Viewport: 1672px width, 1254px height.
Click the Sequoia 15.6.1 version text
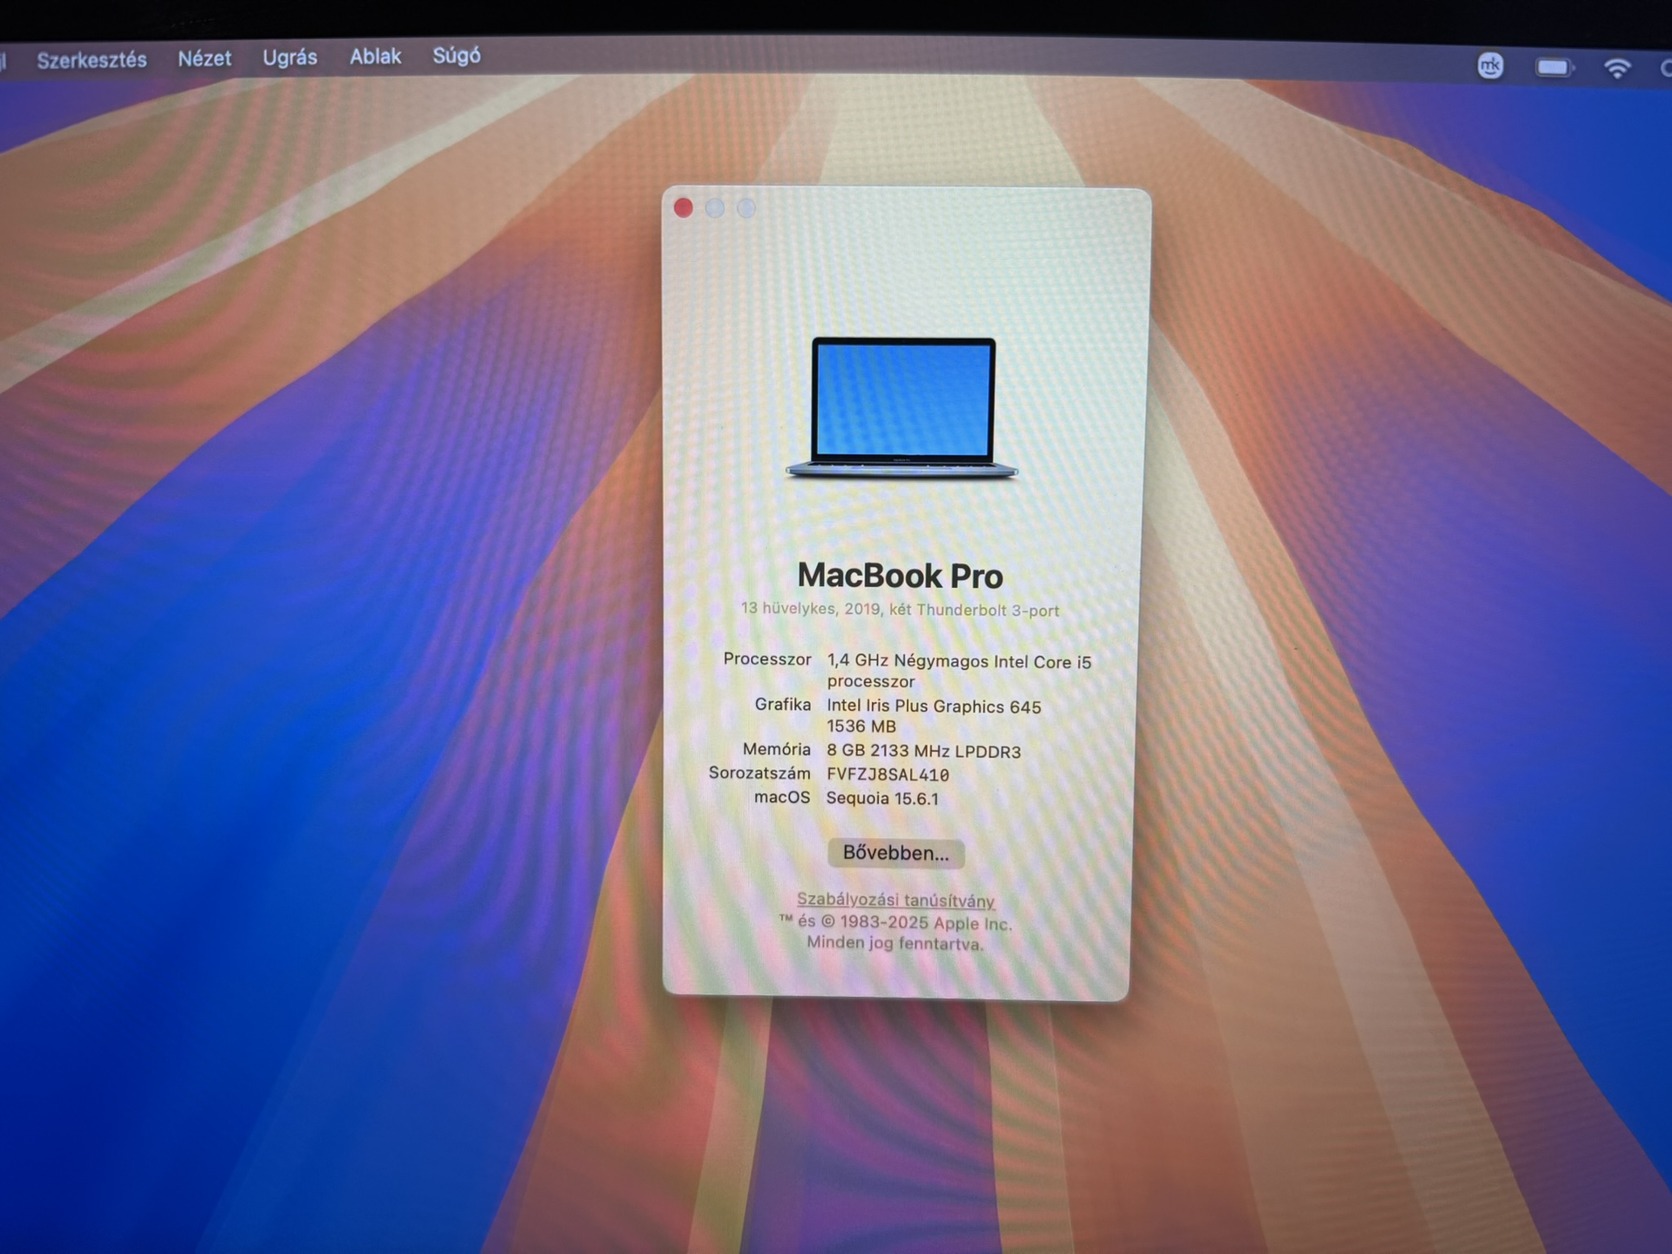(x=882, y=798)
